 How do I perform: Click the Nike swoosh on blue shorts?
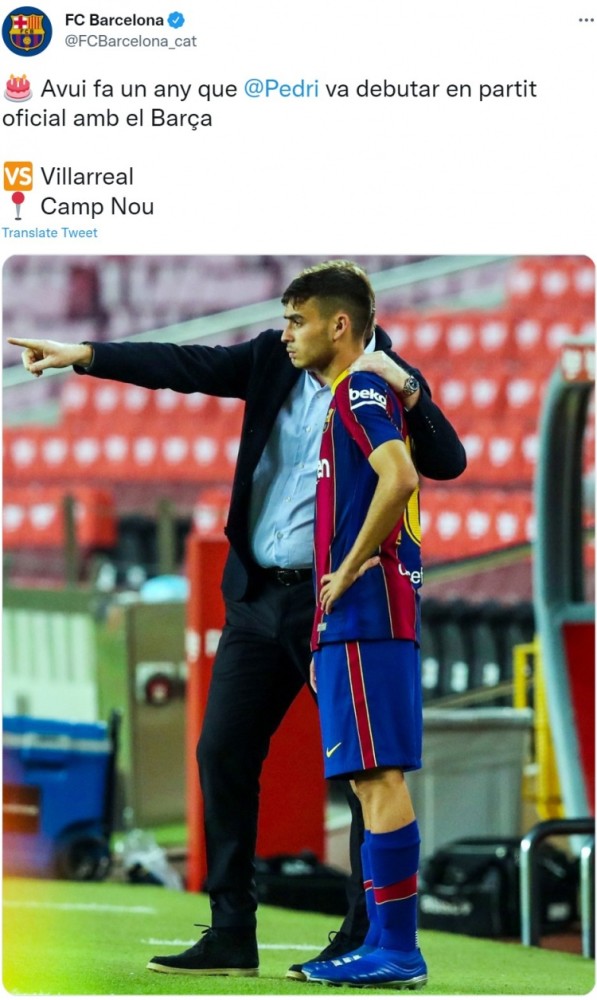(333, 749)
